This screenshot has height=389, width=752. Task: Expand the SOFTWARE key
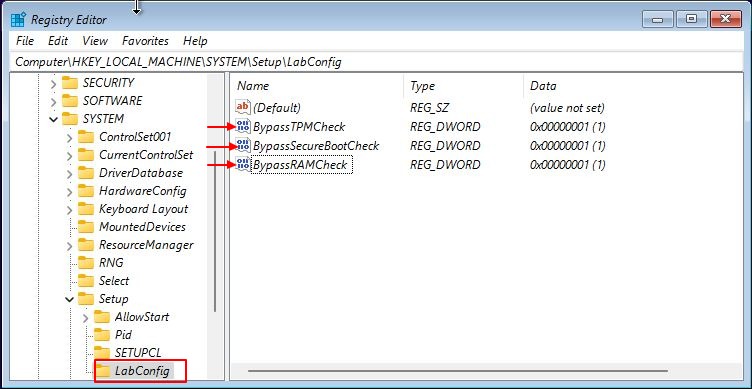[x=54, y=102]
